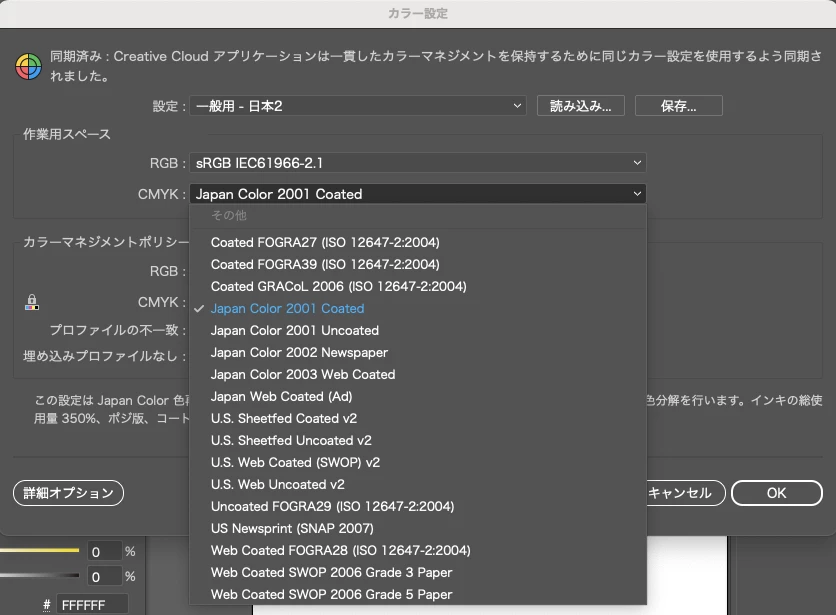Select U.S. Web Uncoated v2
This screenshot has height=615, width=836.
[418, 484]
